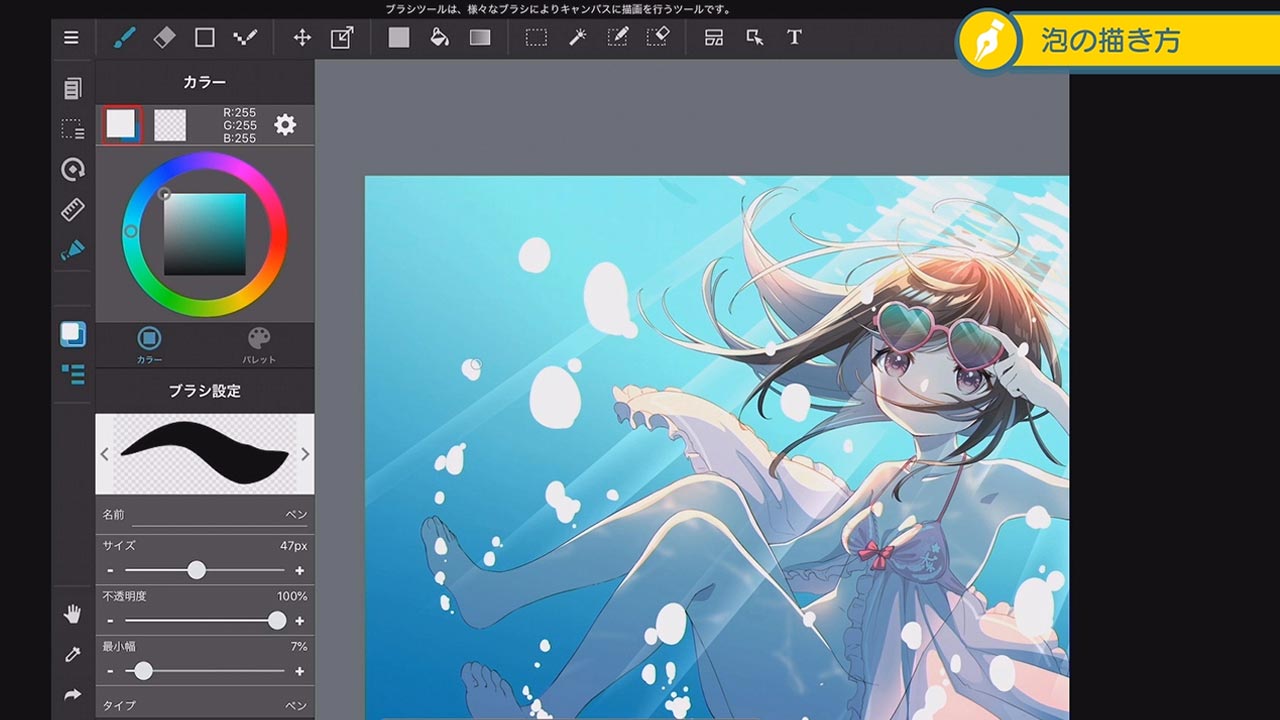Image resolution: width=1280 pixels, height=720 pixels.
Task: Show the previous brush preview
Action: point(105,454)
